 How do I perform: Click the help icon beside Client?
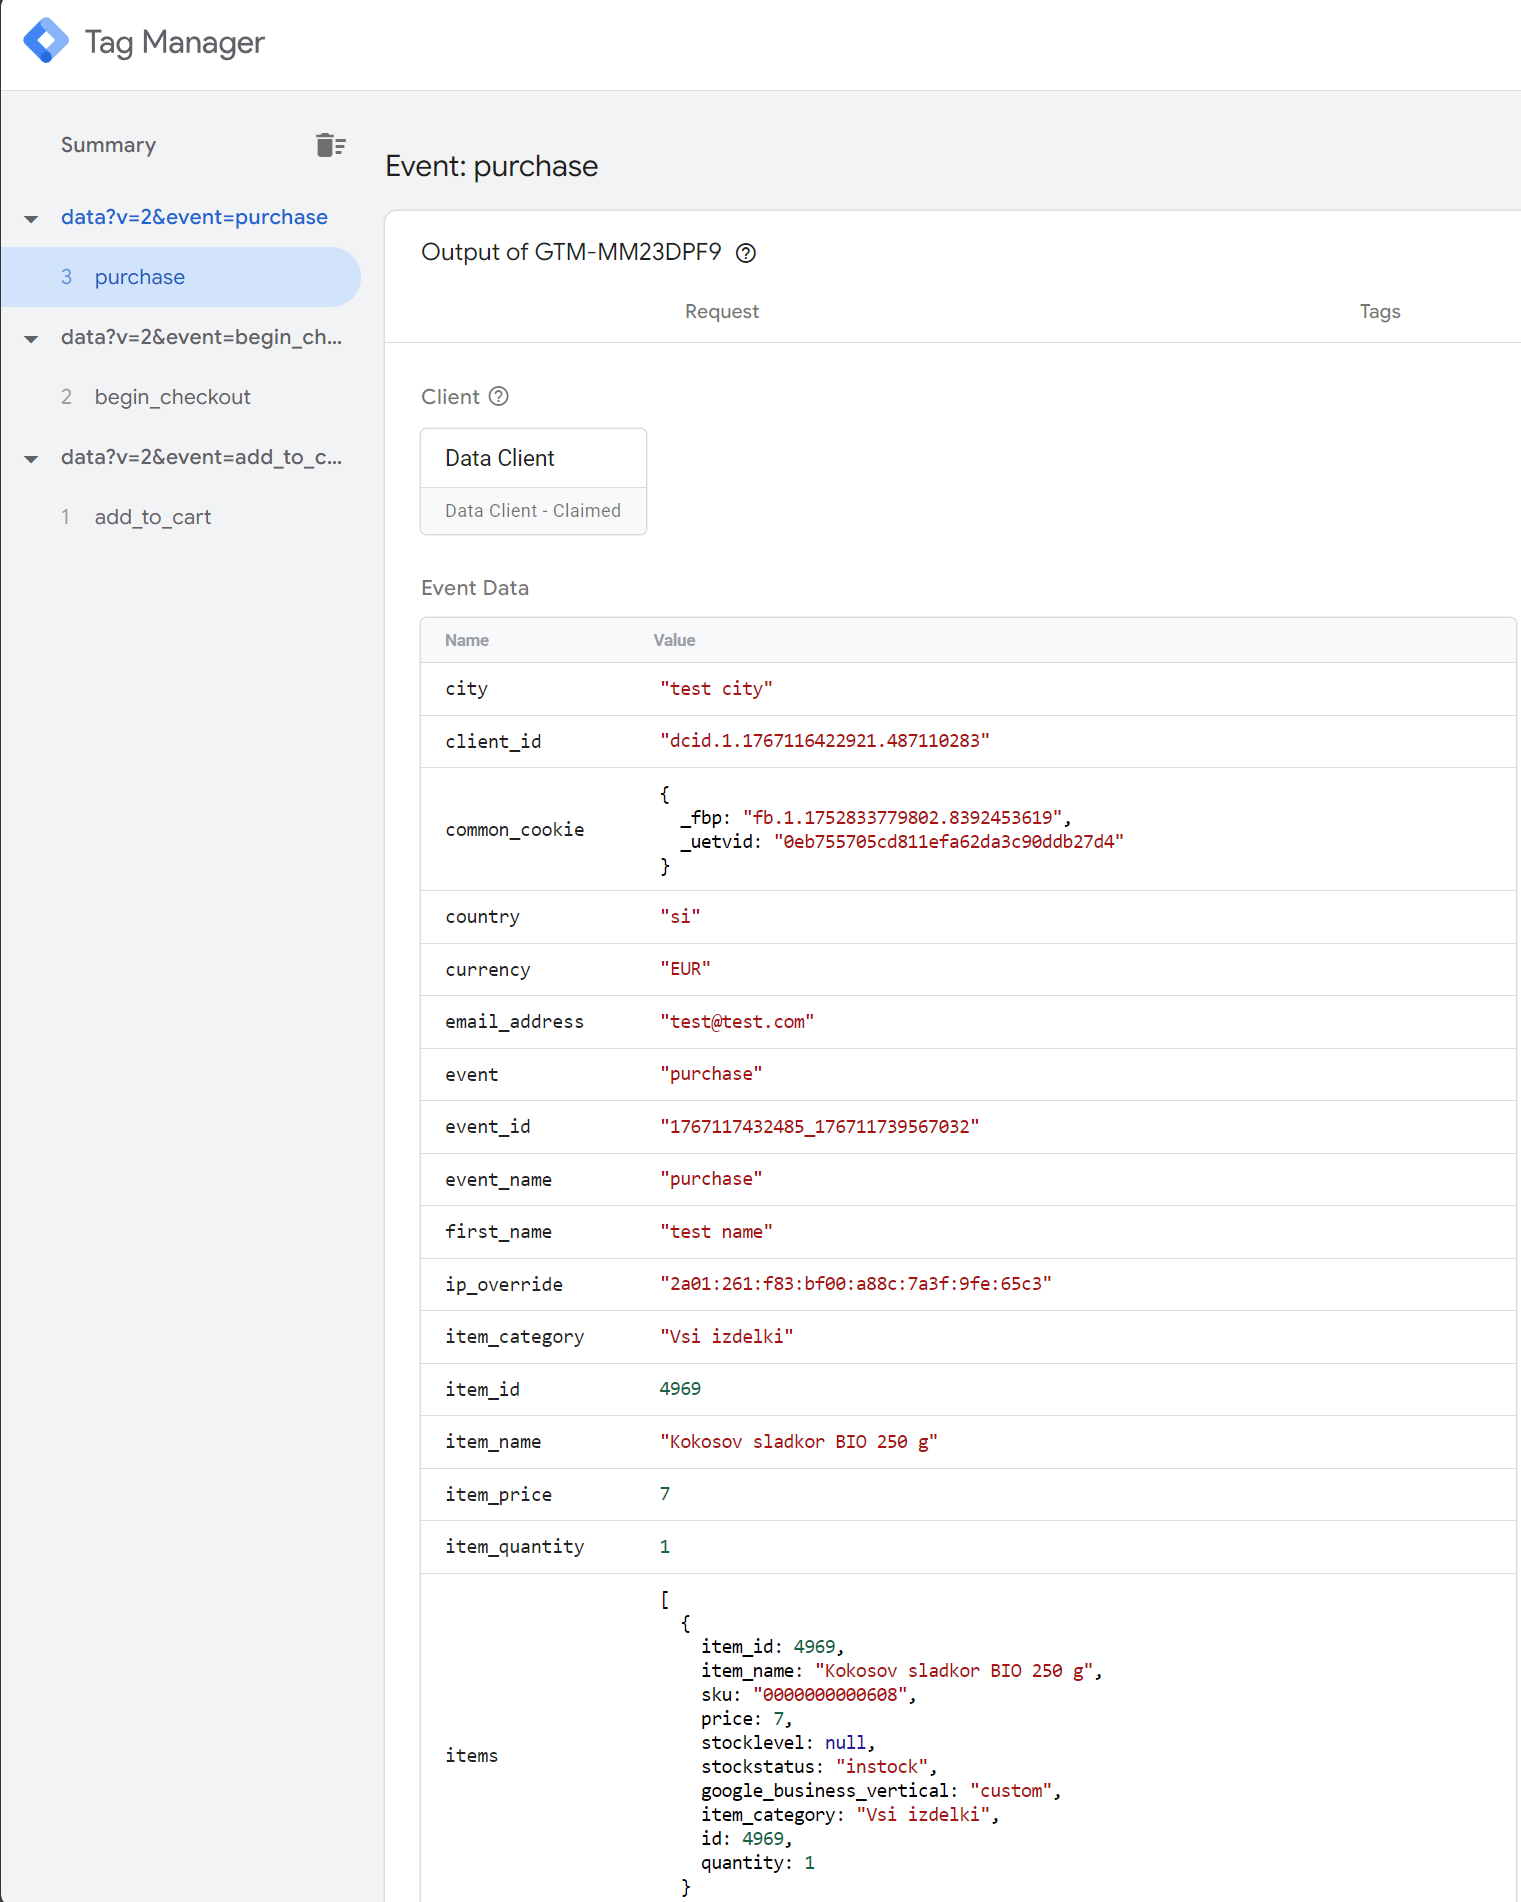pos(499,397)
